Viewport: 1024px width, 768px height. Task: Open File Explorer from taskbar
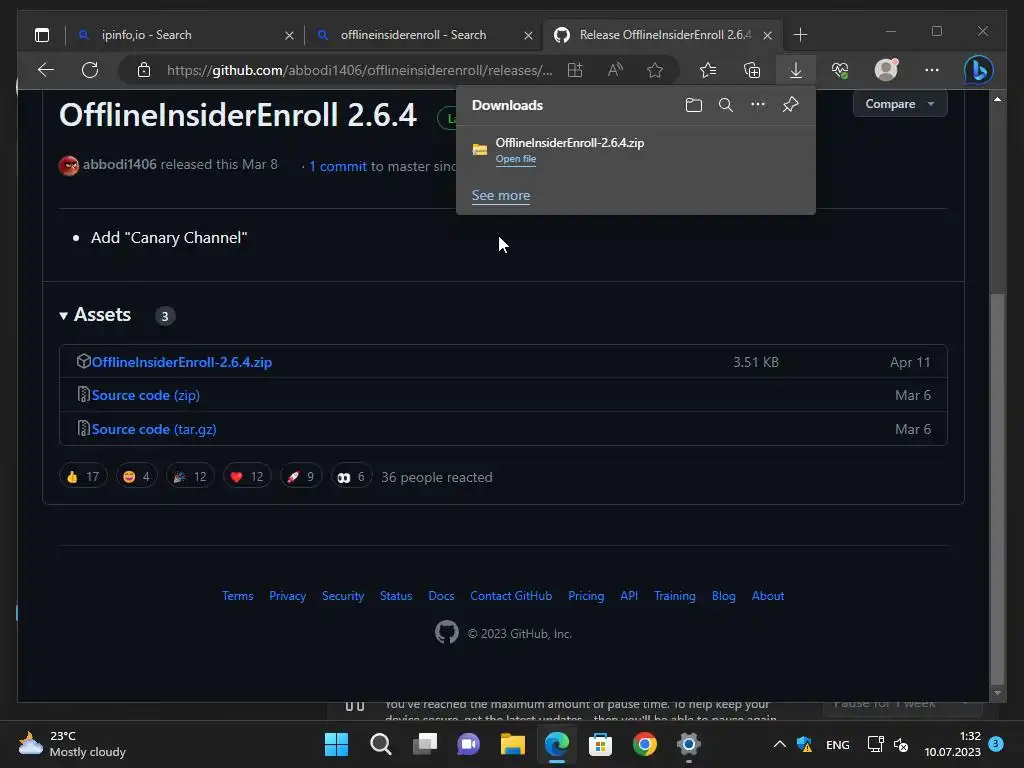tap(513, 744)
